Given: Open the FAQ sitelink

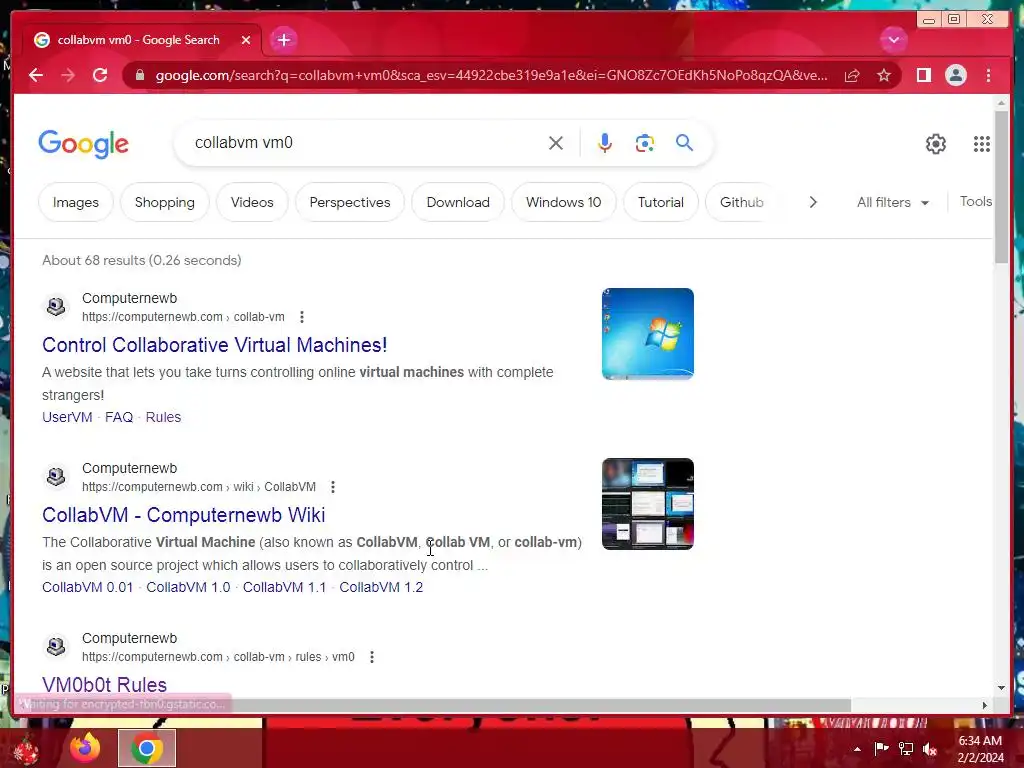Looking at the screenshot, I should click(119, 417).
